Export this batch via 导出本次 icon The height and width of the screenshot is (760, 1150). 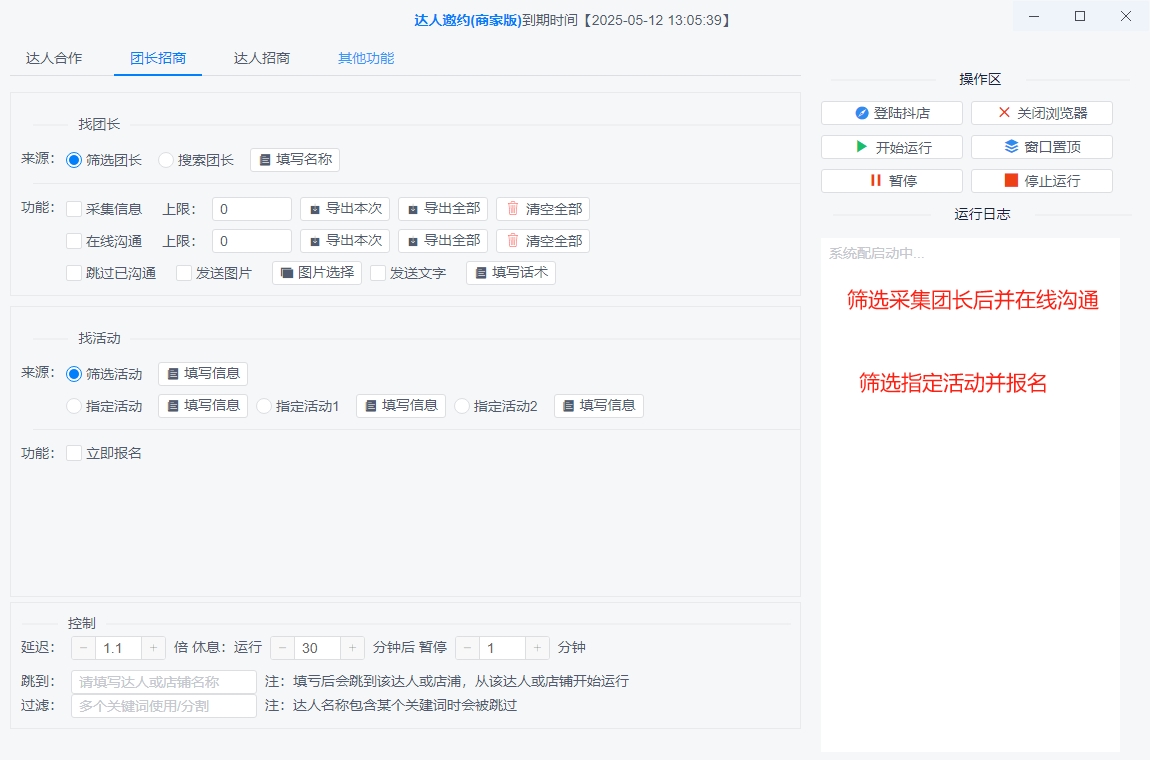[345, 208]
